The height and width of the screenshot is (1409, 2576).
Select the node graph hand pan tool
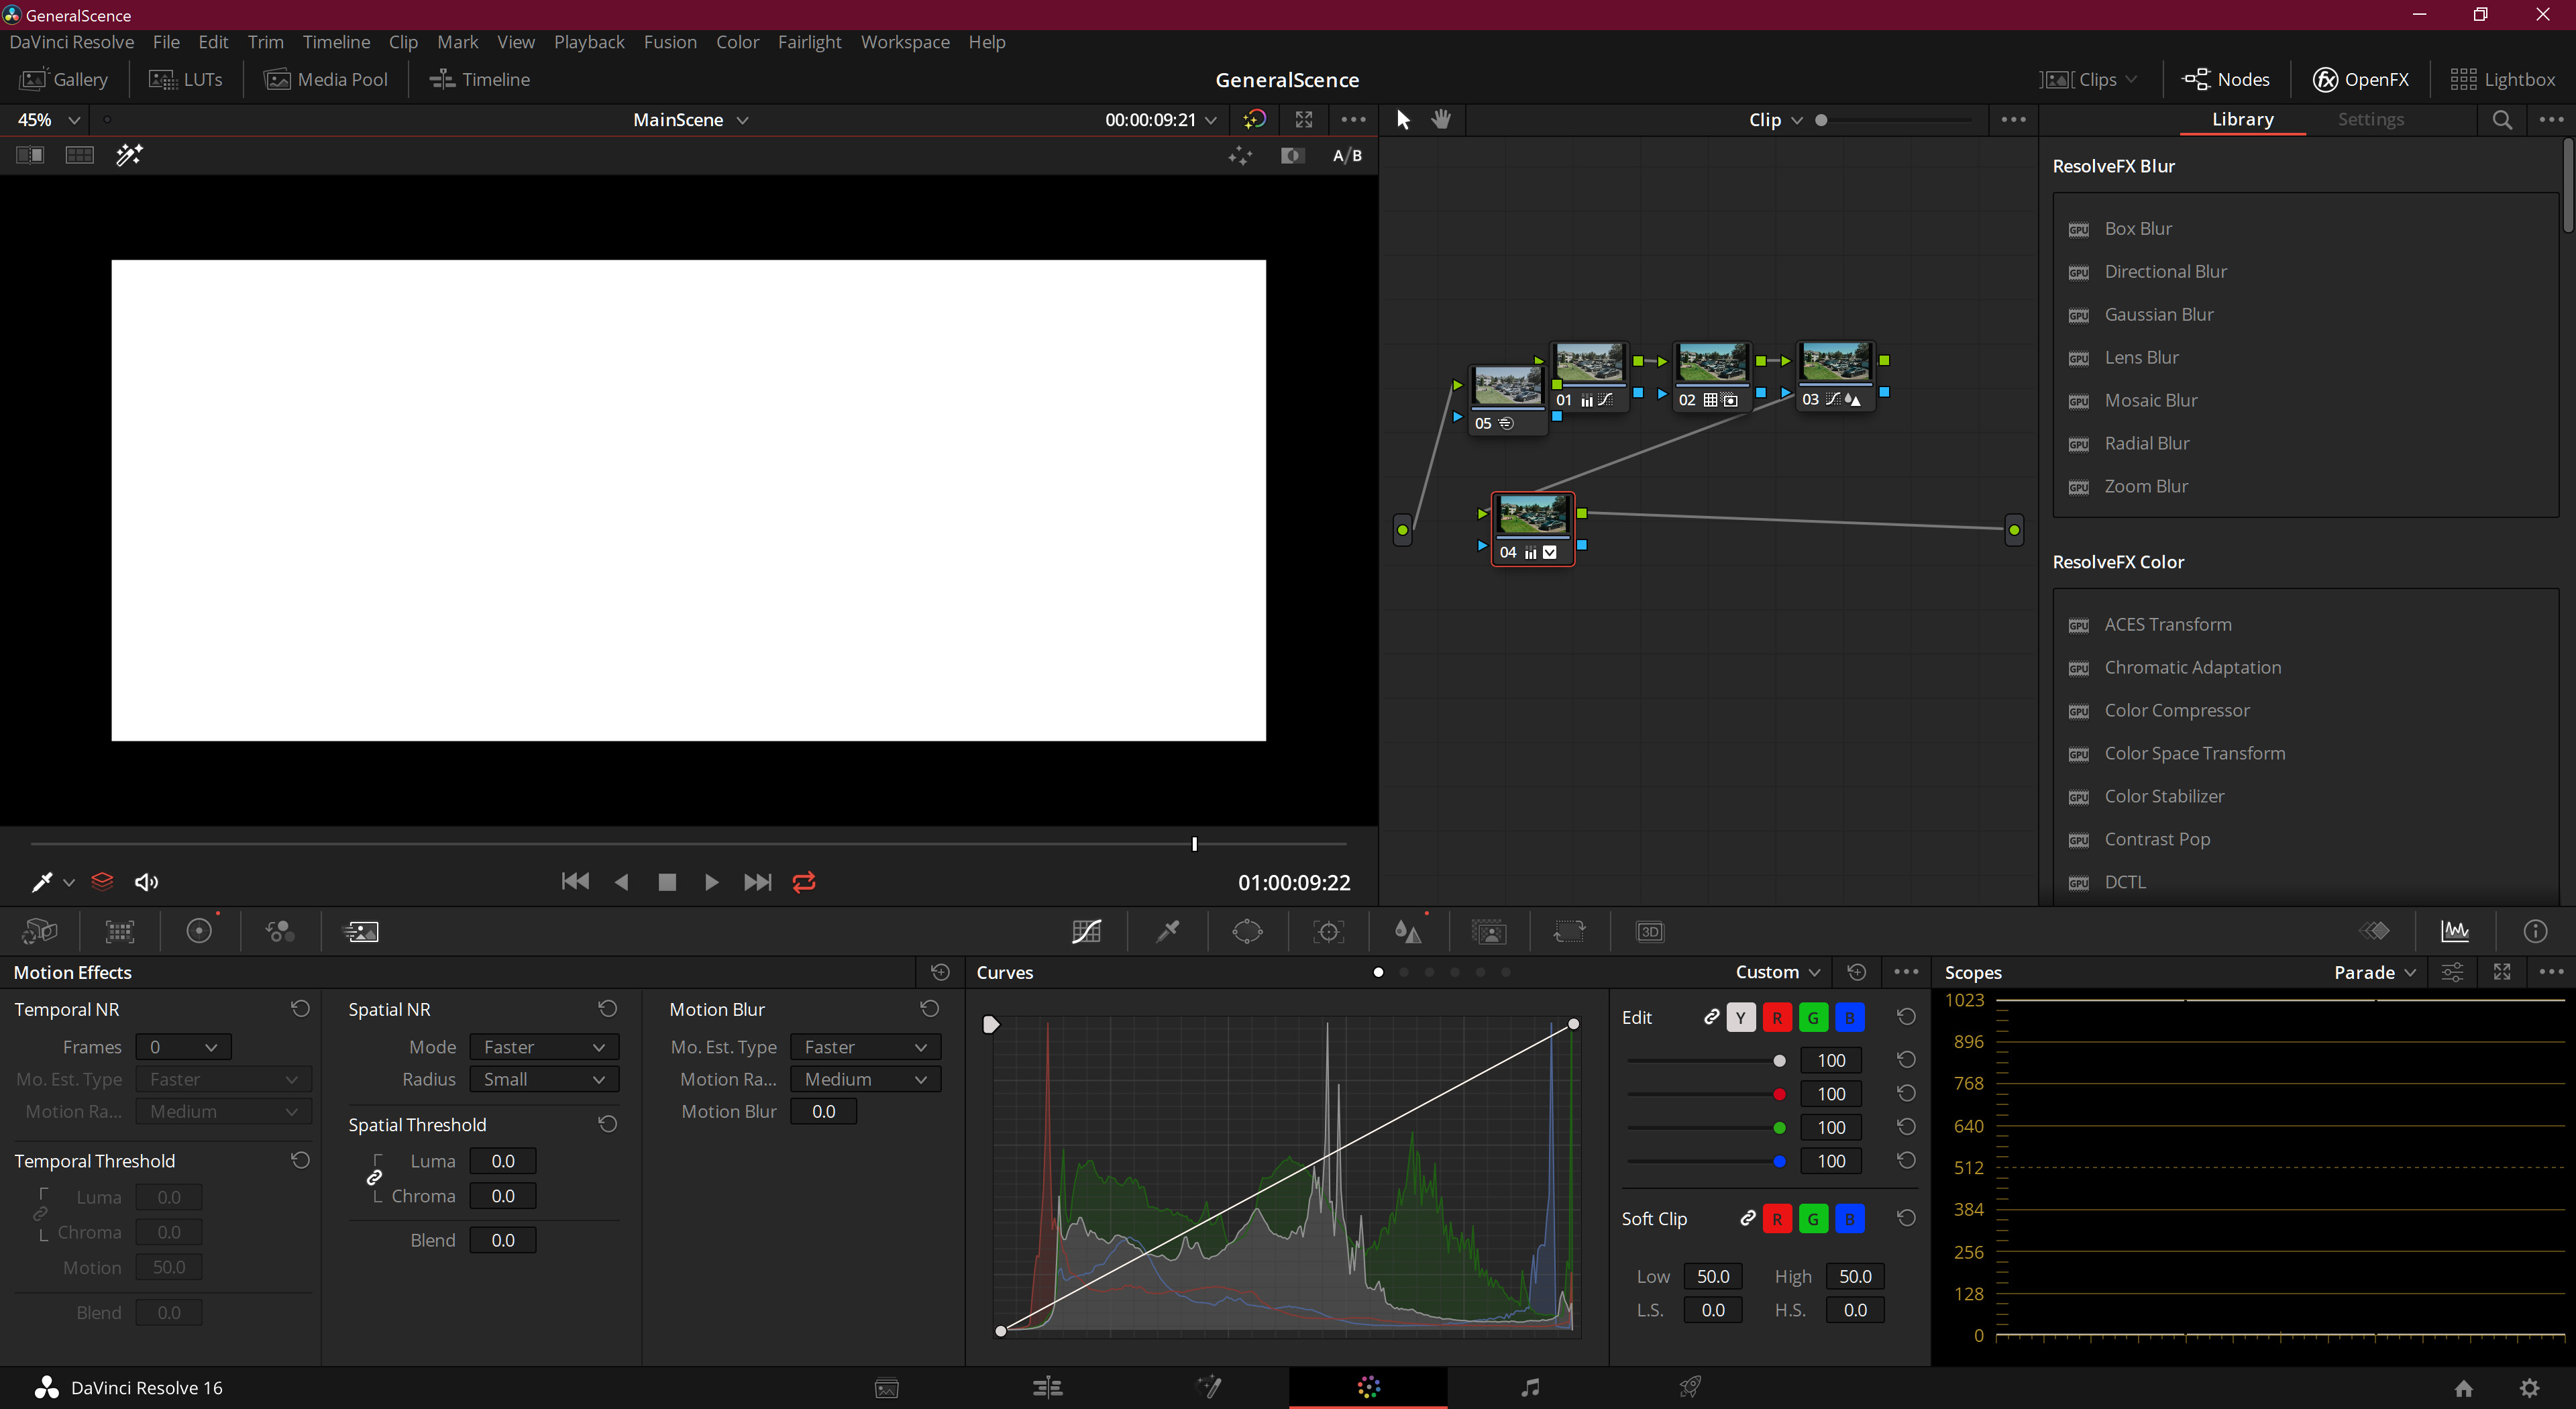1440,119
